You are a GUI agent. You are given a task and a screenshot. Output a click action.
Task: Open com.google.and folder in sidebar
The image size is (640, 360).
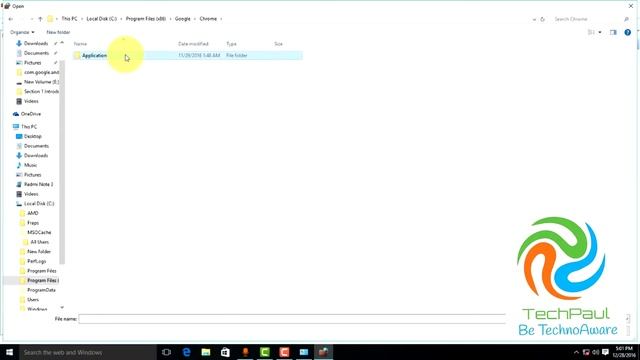(41, 72)
